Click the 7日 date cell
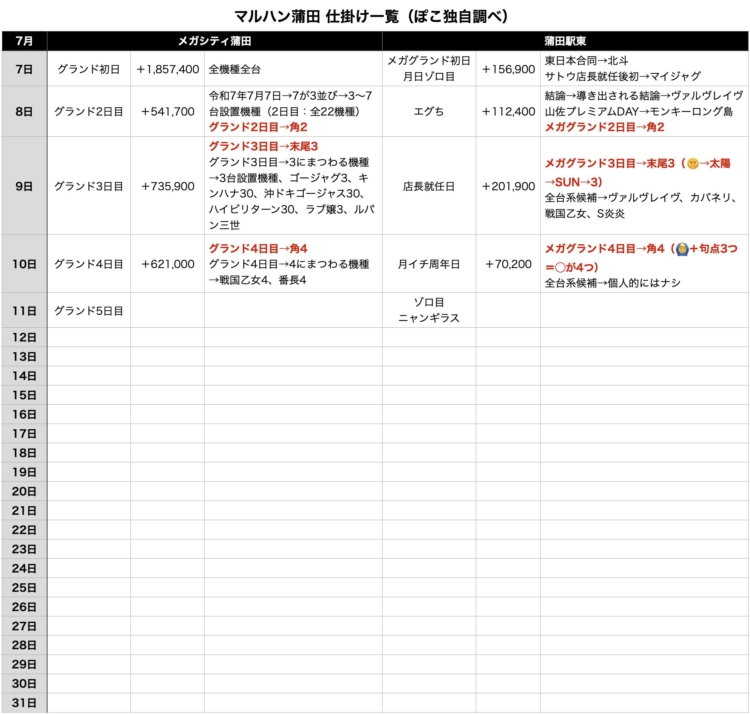750x714 pixels. tap(24, 69)
